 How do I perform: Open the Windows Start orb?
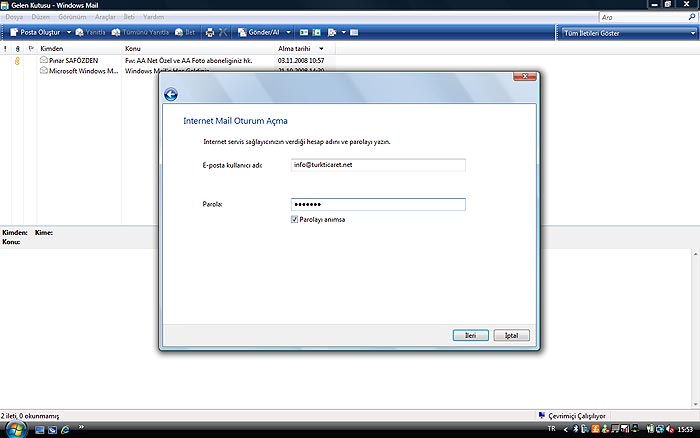tap(16, 430)
